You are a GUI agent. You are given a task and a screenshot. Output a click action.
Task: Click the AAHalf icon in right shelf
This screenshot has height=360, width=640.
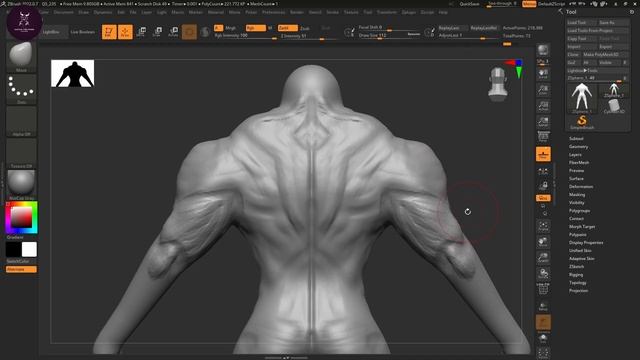tap(543, 122)
